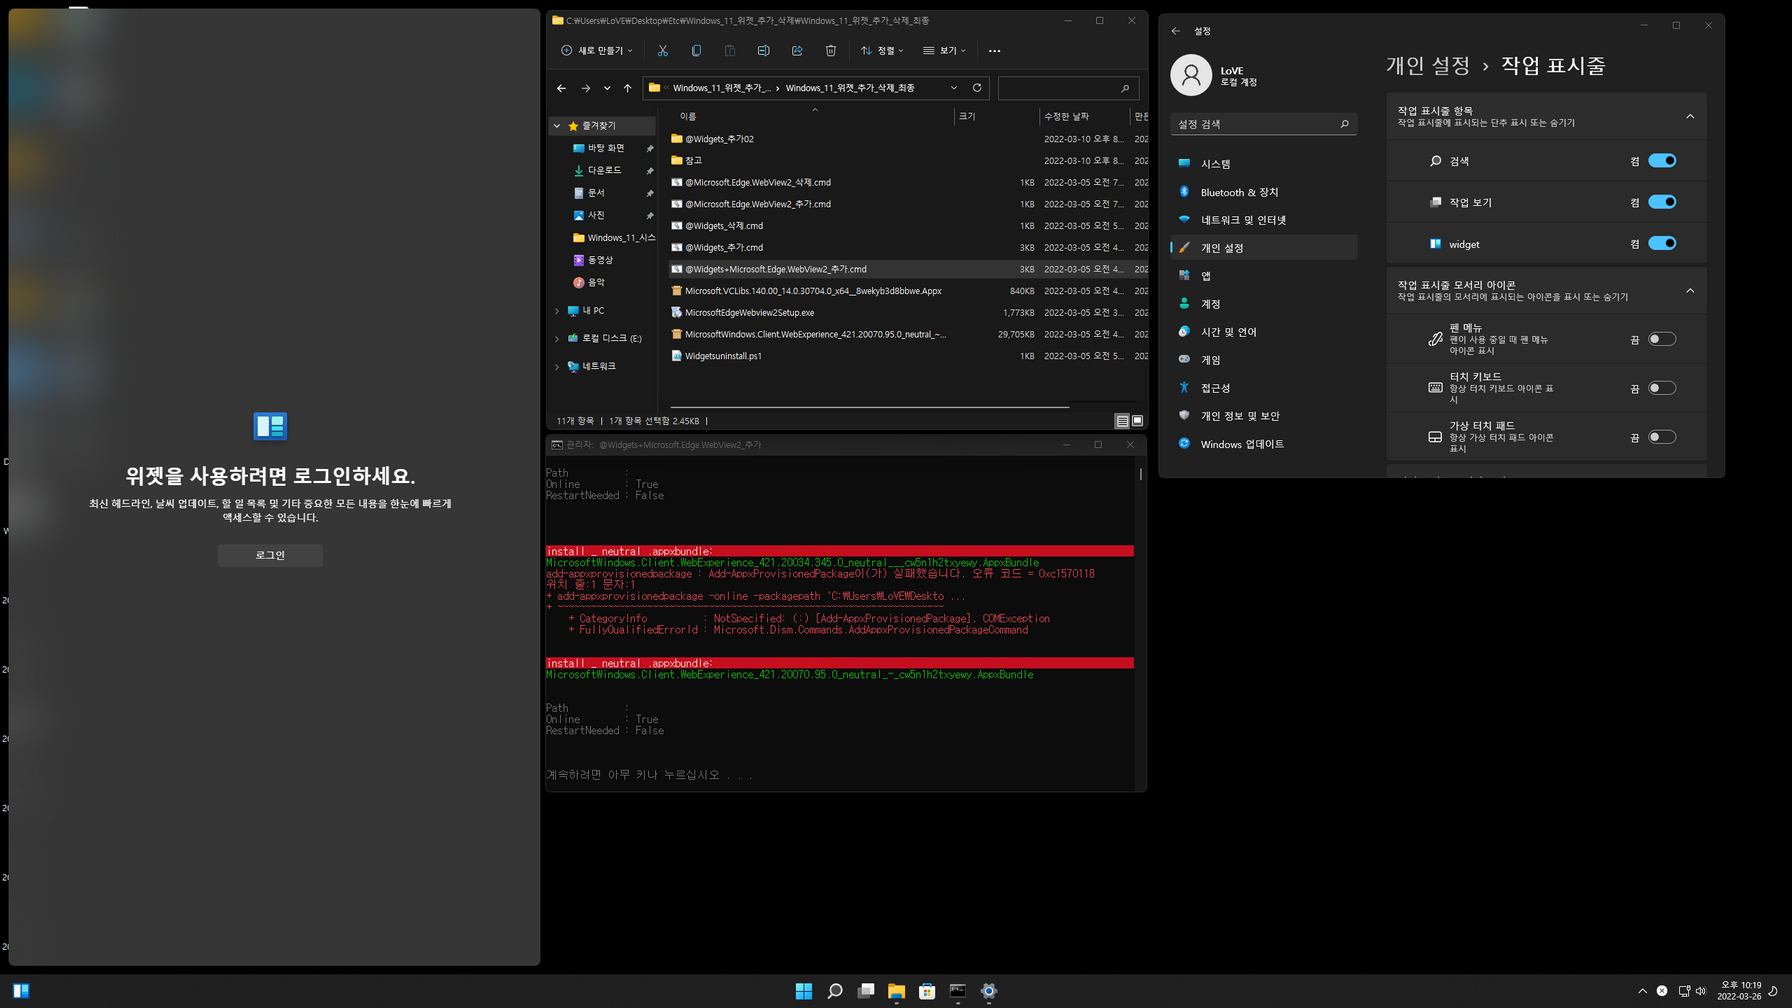Open Microsoft Store from taskbar
1792x1008 pixels.
(927, 991)
